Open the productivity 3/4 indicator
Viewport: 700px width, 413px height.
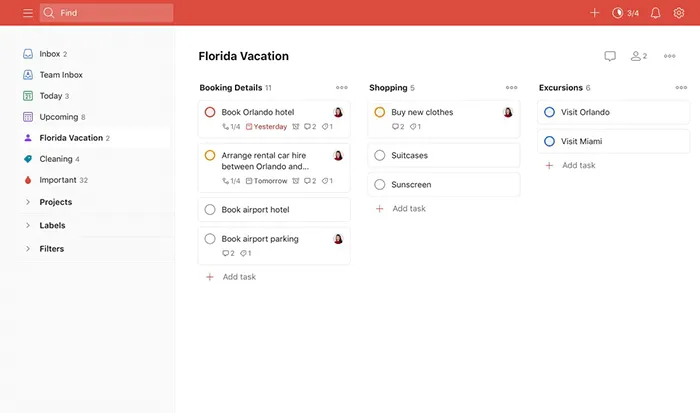[x=625, y=13]
